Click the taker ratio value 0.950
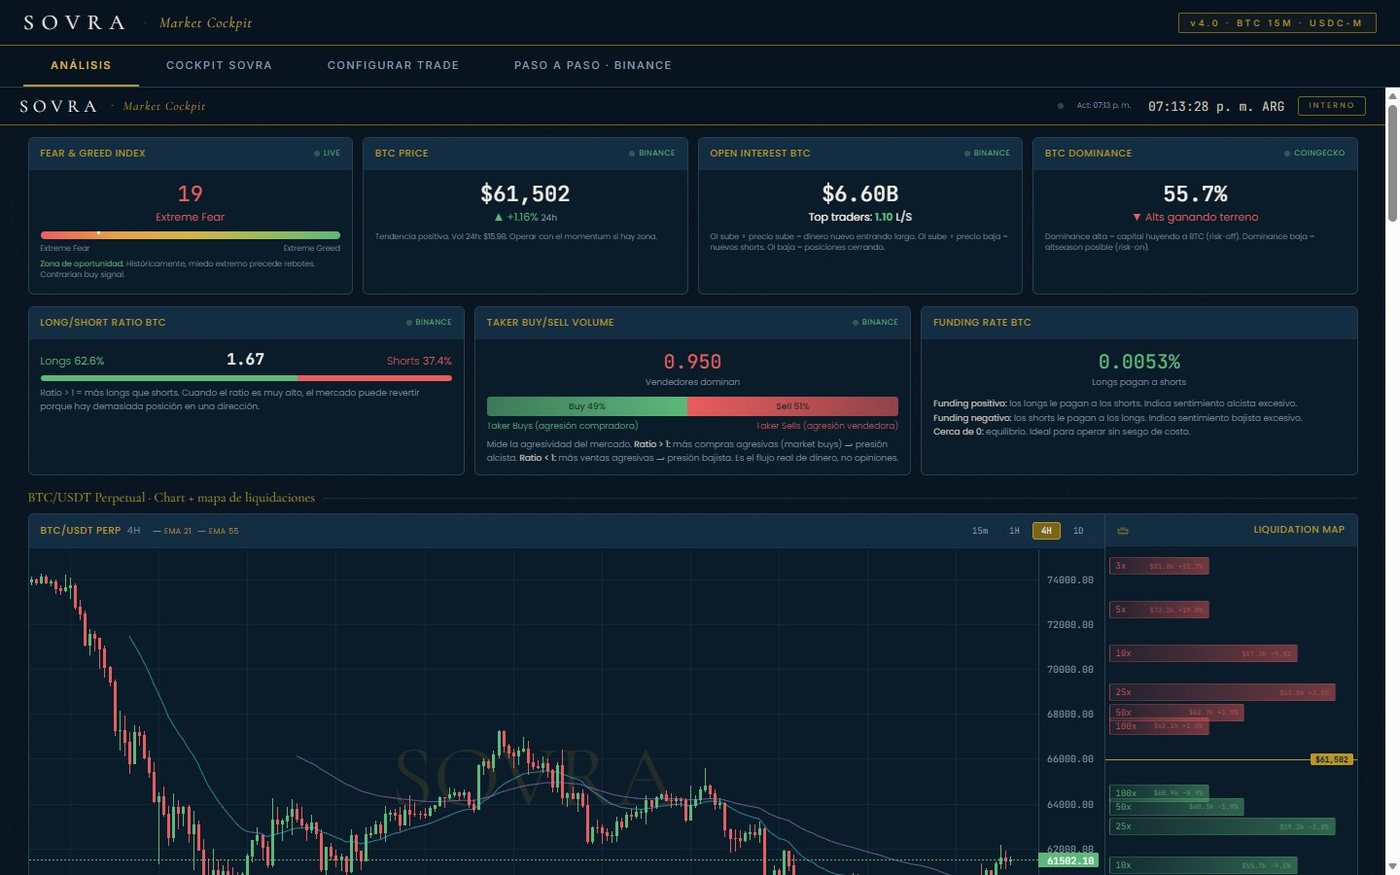Image resolution: width=1400 pixels, height=875 pixels. click(x=692, y=362)
